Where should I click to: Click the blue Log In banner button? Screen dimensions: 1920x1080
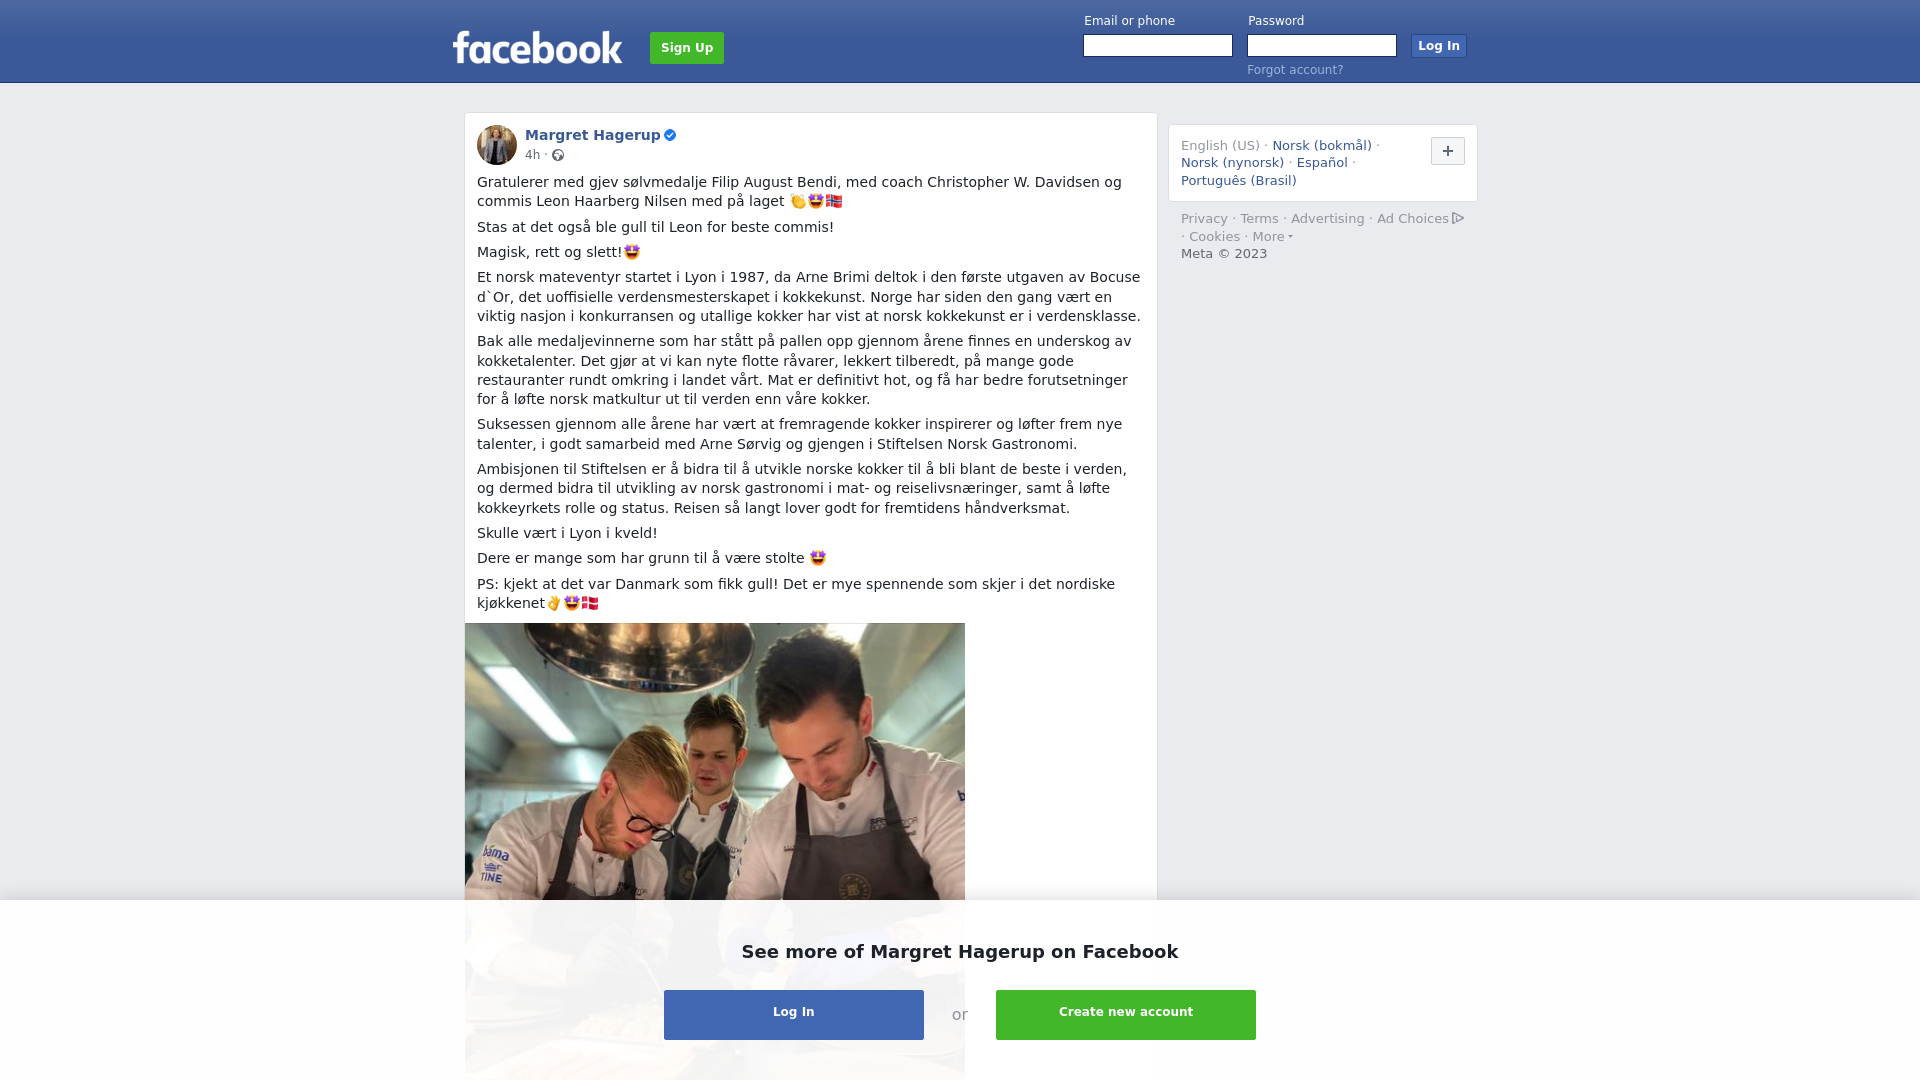[x=794, y=1015]
